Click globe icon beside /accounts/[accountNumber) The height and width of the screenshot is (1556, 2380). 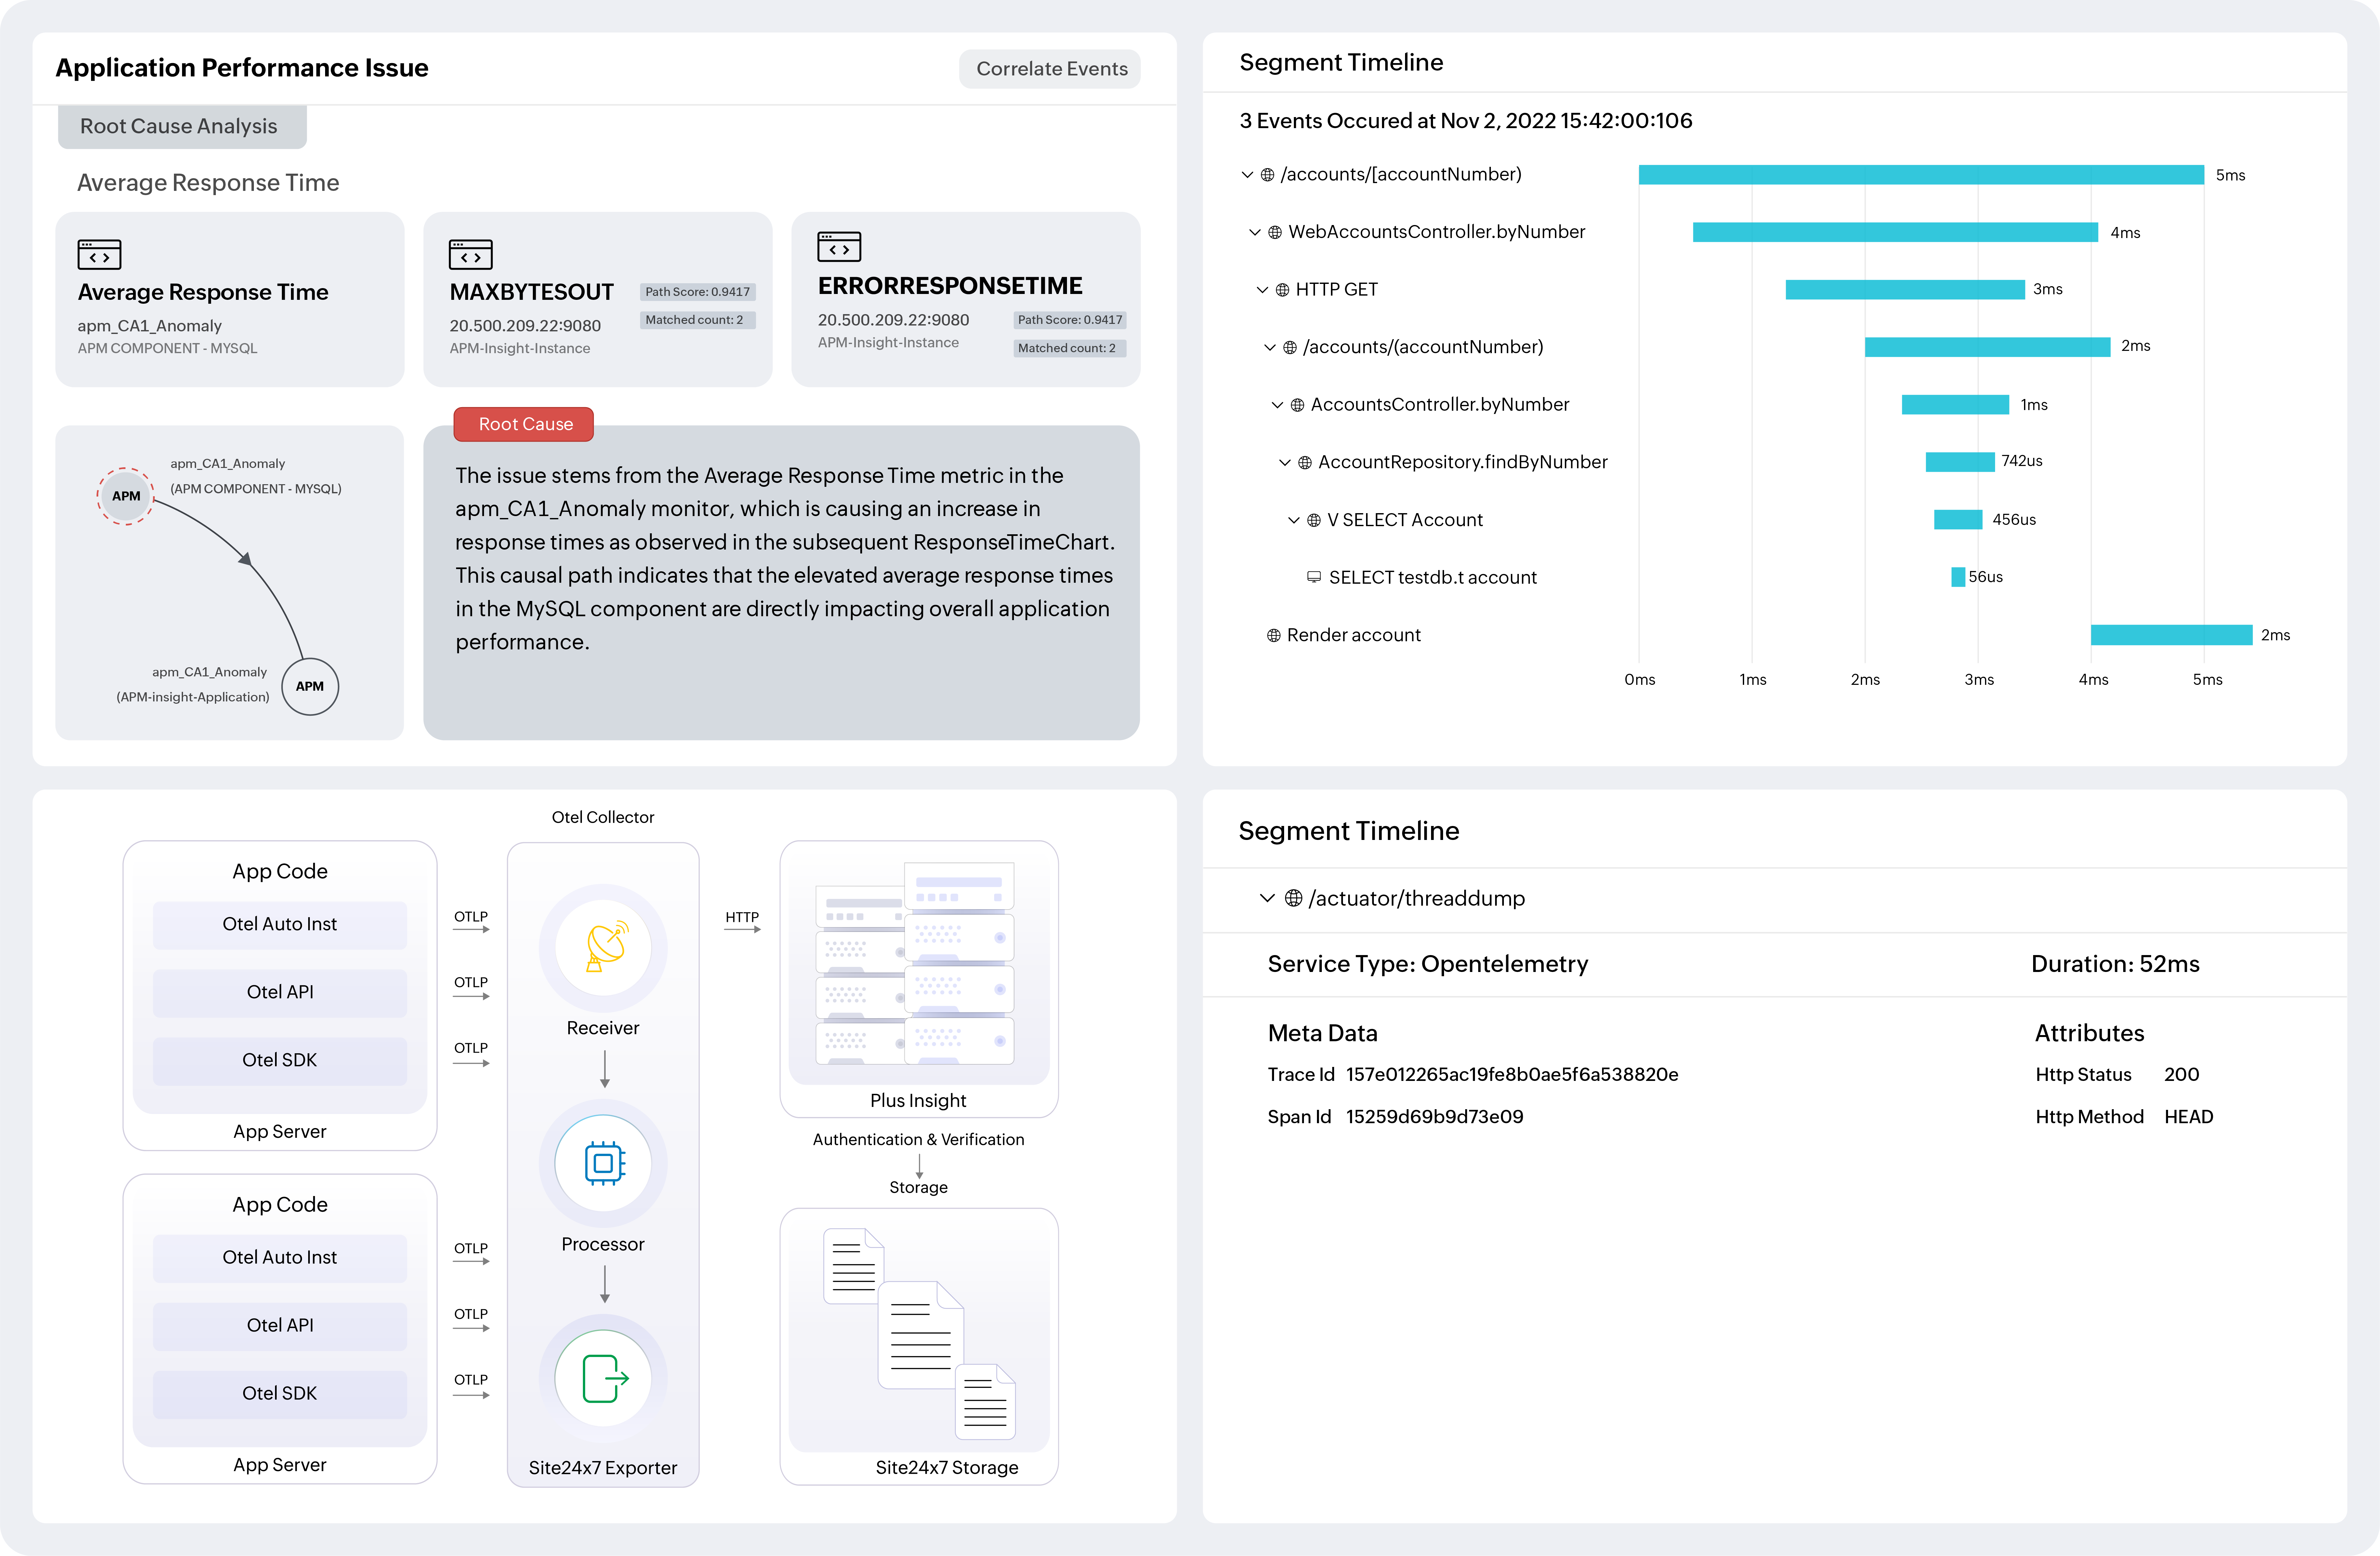pyautogui.click(x=1267, y=175)
